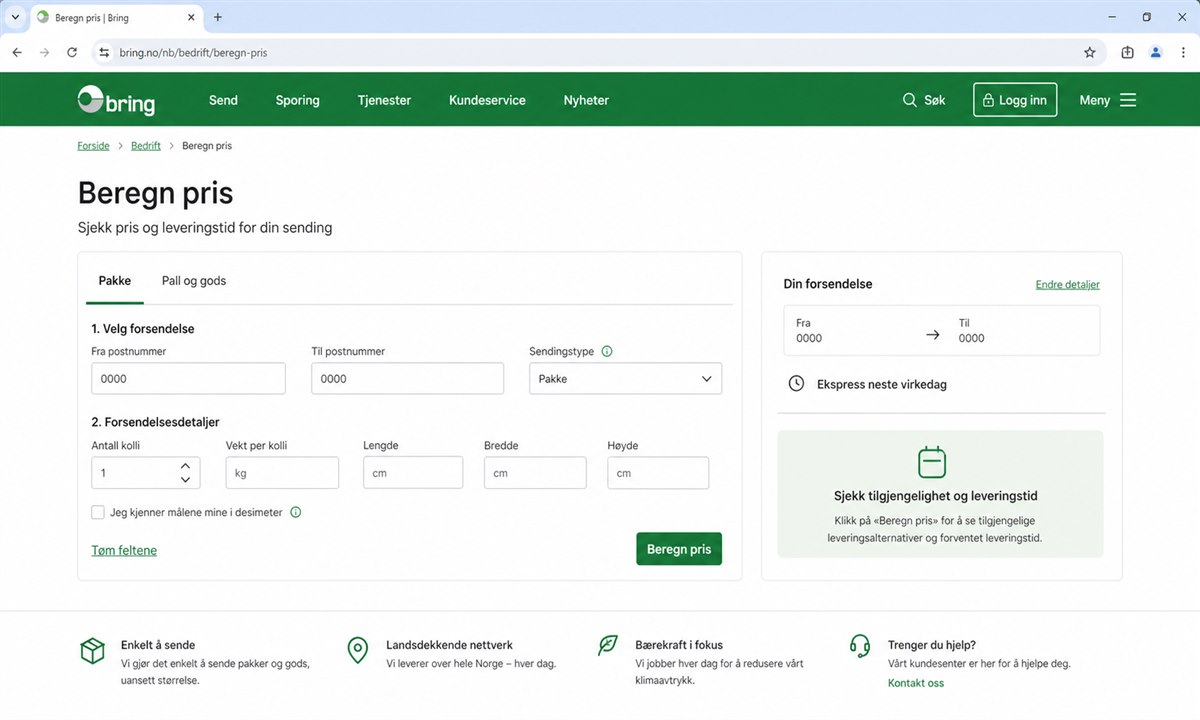Image resolution: width=1200 pixels, height=720 pixels.
Task: Open search via magnifier icon
Action: (909, 100)
